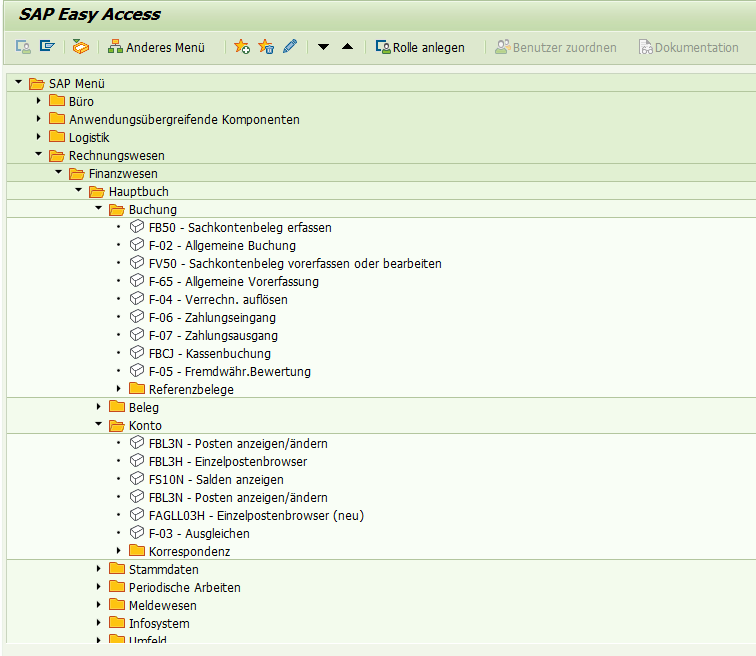The width and height of the screenshot is (756, 656).
Task: Select the Infosystem folder label
Action: [159, 624]
